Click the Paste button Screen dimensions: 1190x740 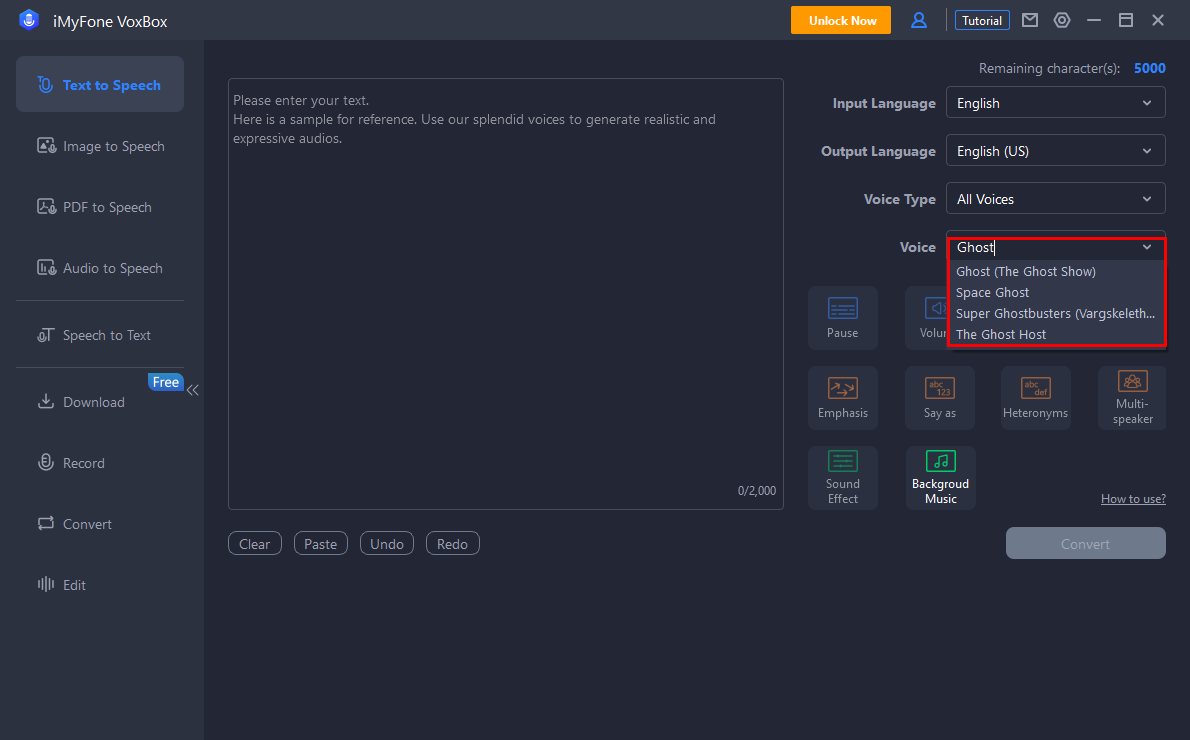click(320, 543)
